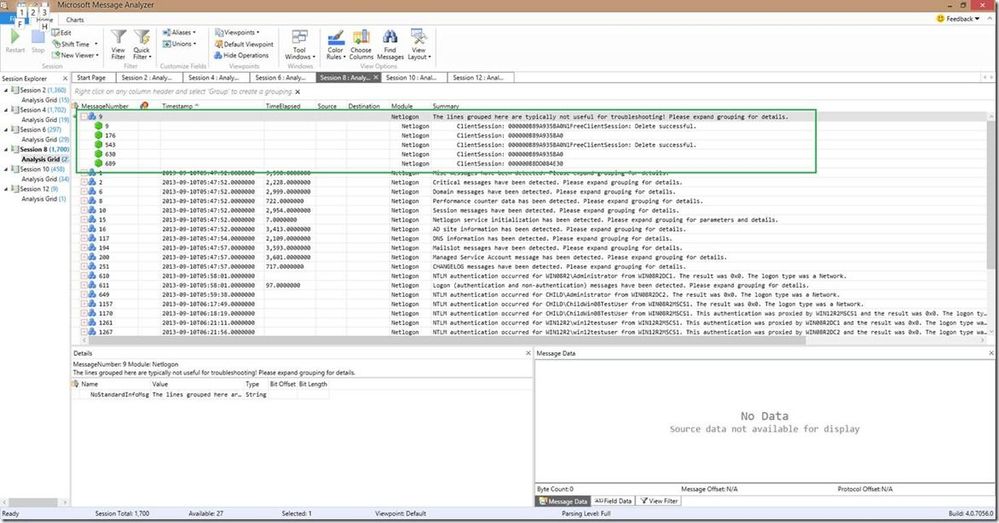Select Session 12 tree node

pyautogui.click(x=36, y=189)
